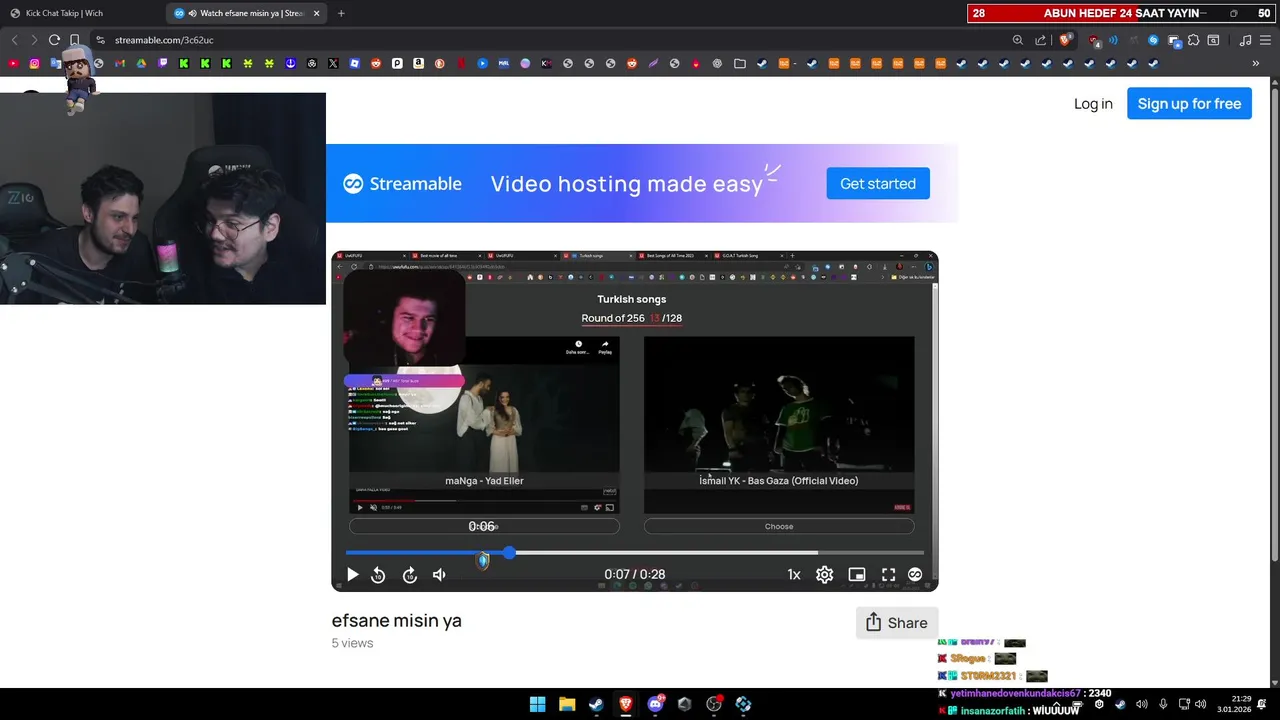This screenshot has height=720, width=1280.
Task: Close the Watch efsane misin ya tab
Action: click(x=316, y=13)
